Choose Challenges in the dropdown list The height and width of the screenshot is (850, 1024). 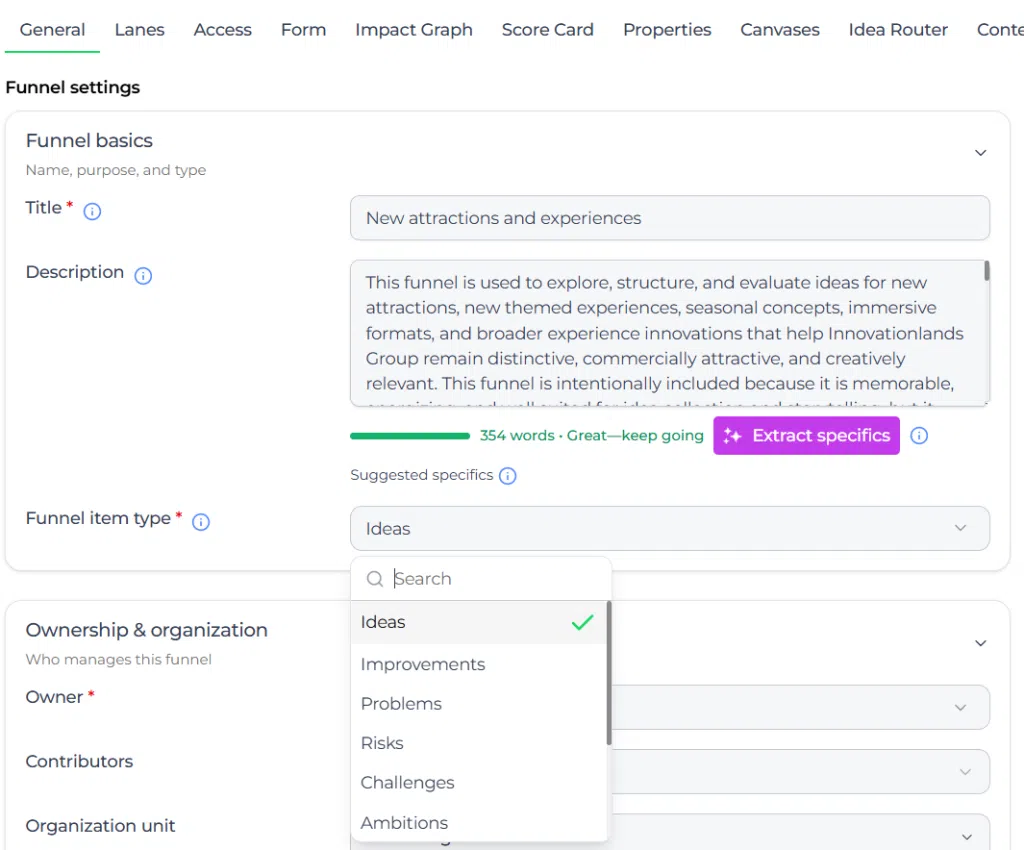click(479, 782)
